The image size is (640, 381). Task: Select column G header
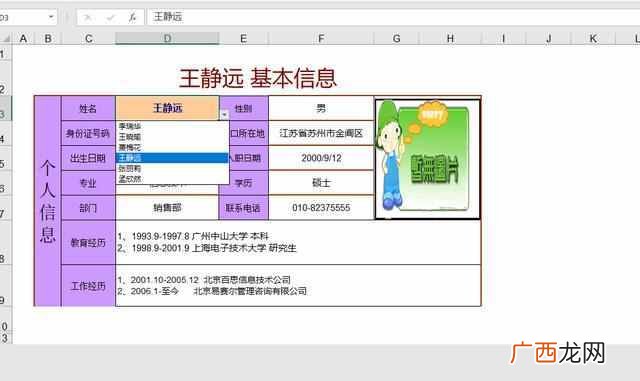396,39
